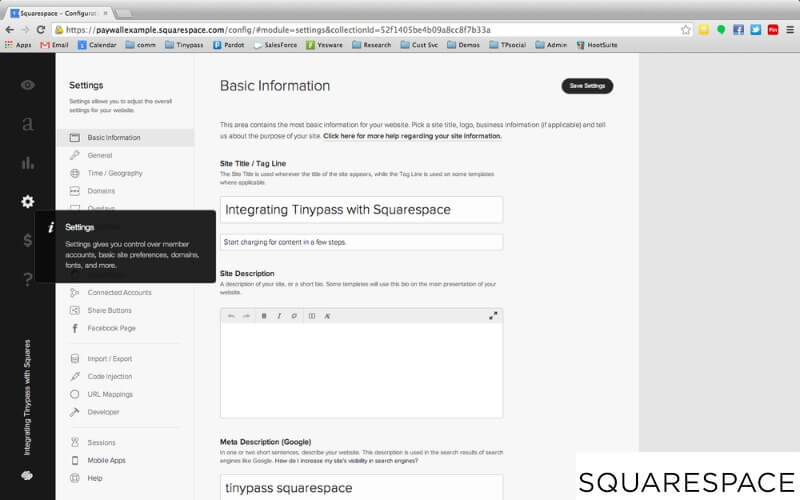Open the Calendar bookmark
Viewport: 800px width, 500px height.
point(97,45)
